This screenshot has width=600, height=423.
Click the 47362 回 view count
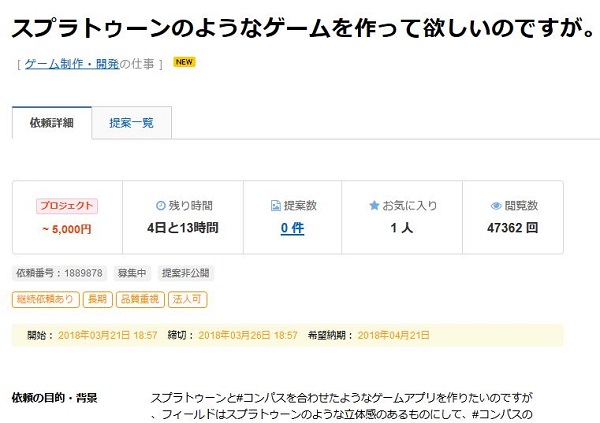click(x=513, y=228)
